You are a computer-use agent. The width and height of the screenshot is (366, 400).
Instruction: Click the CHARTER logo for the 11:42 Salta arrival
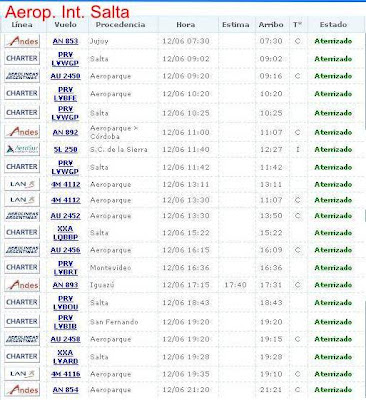(22, 167)
